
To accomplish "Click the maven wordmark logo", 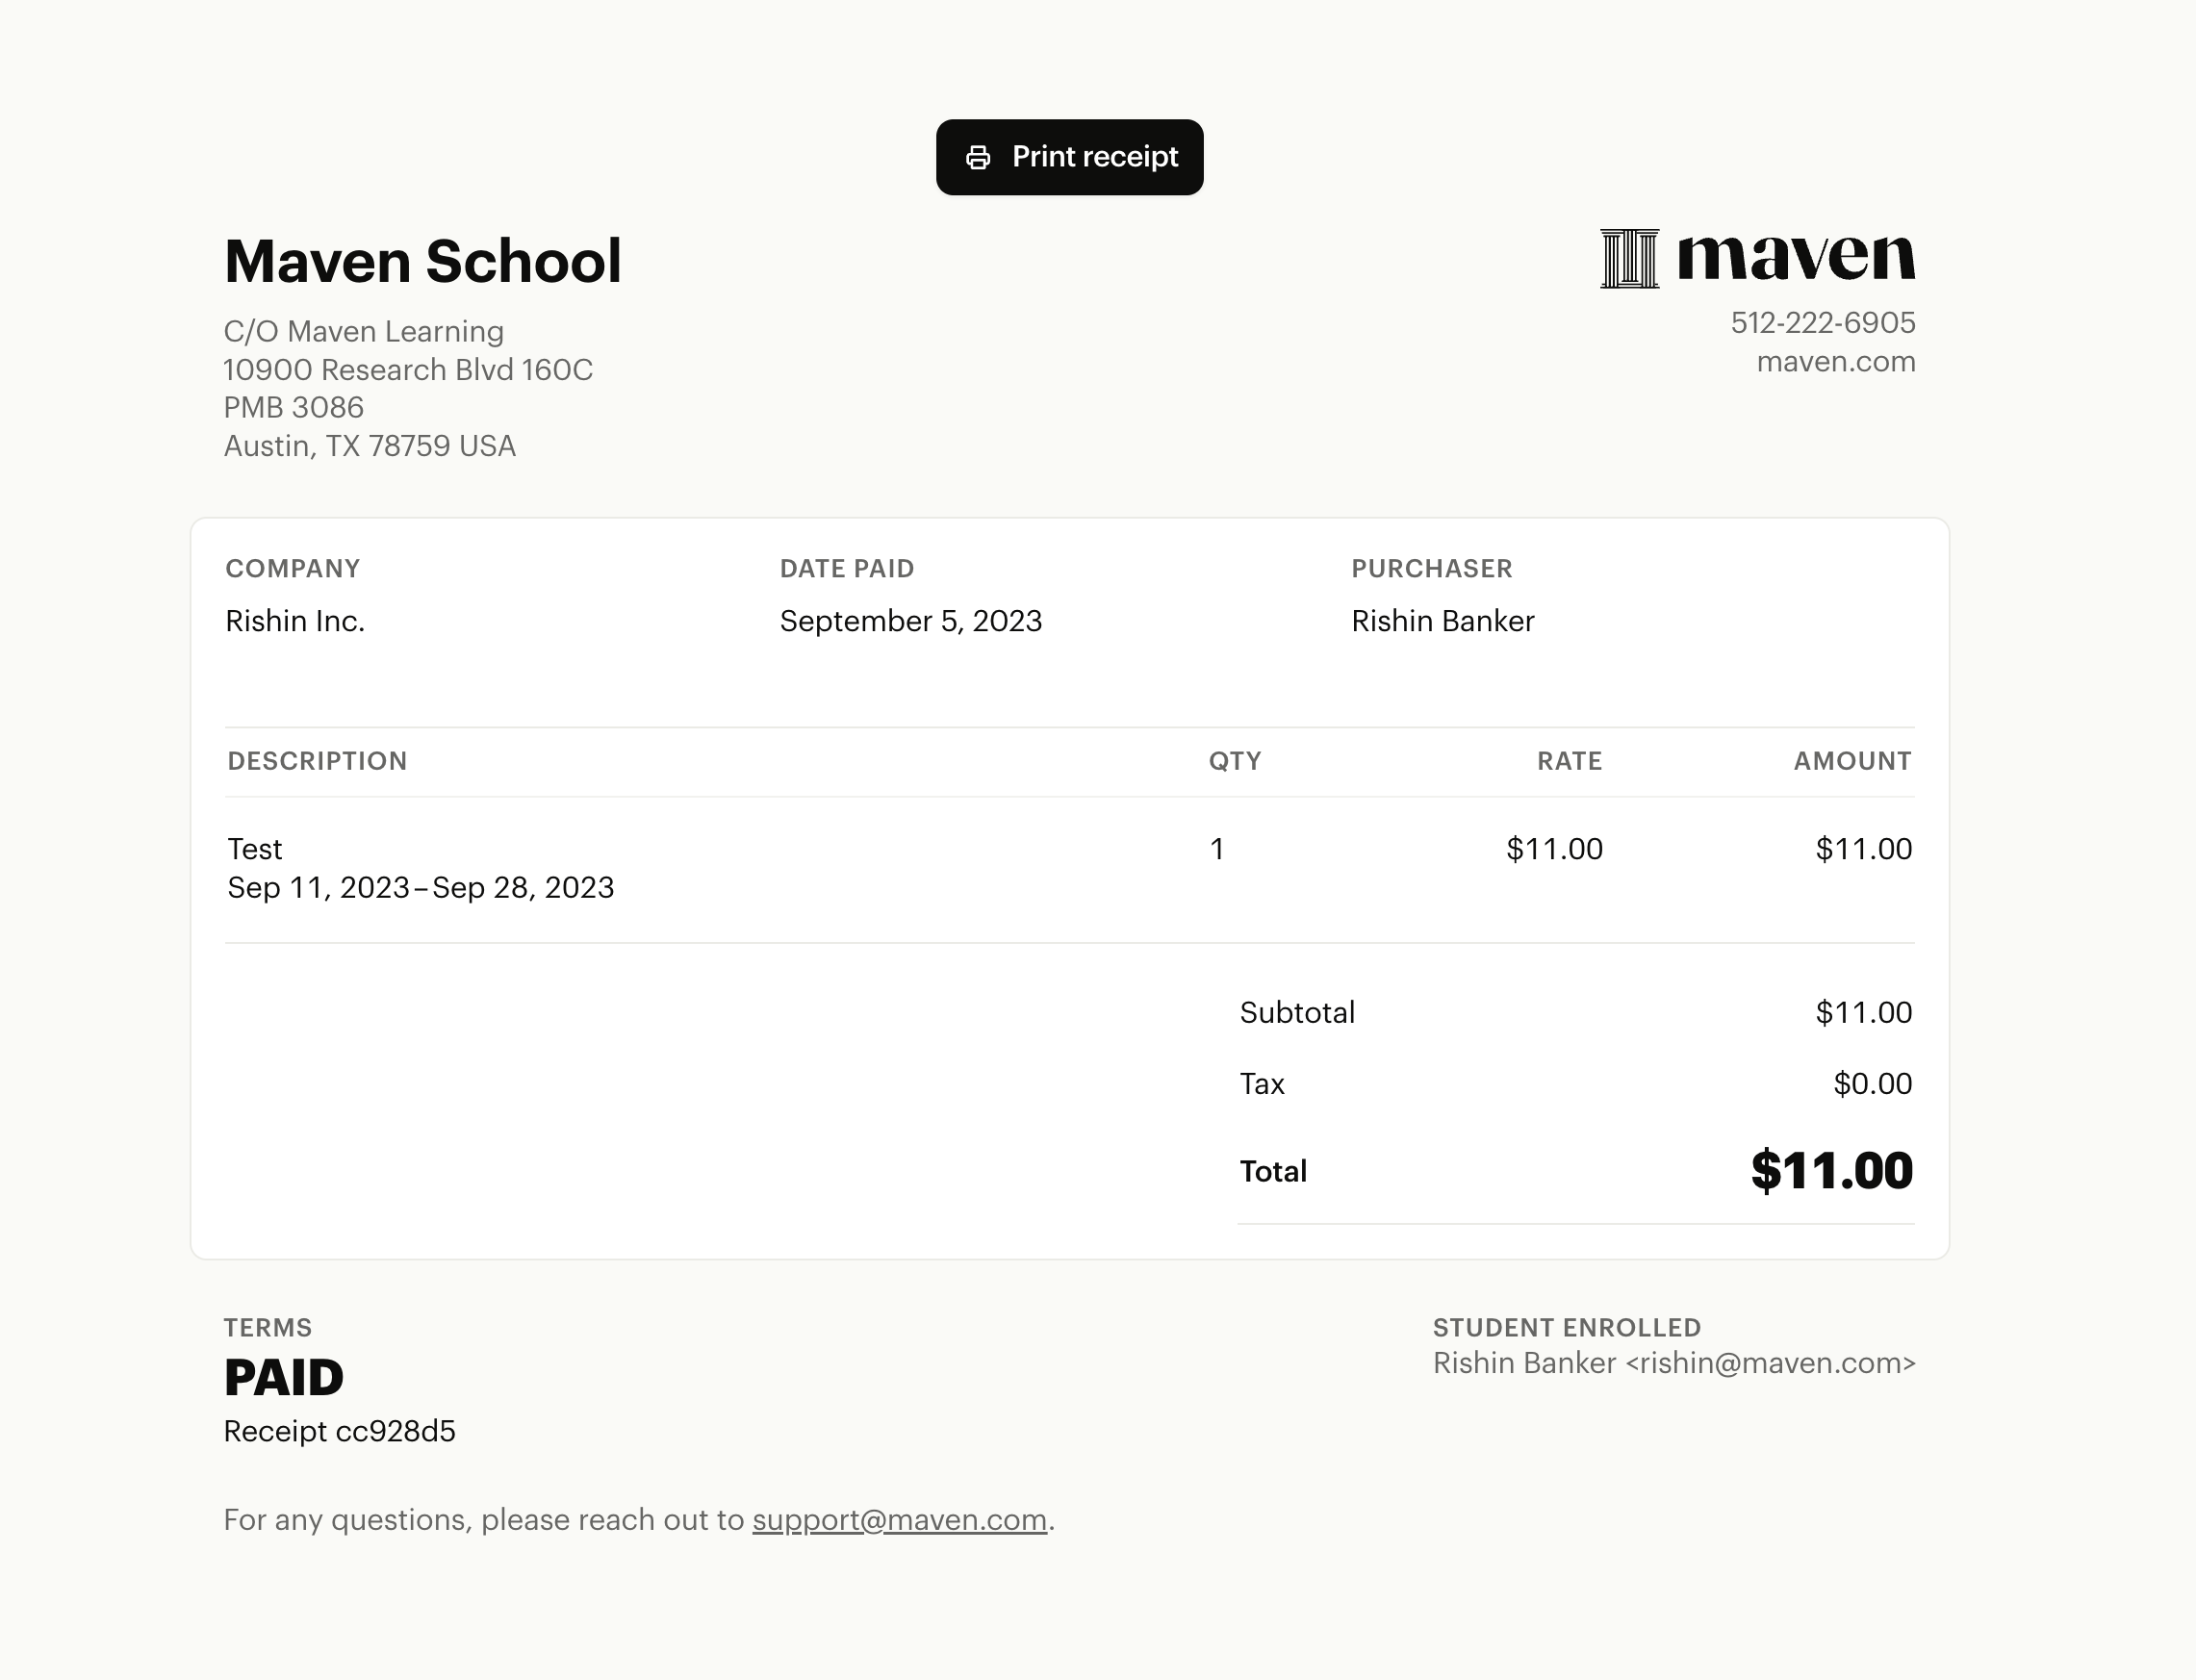I will (x=1796, y=256).
